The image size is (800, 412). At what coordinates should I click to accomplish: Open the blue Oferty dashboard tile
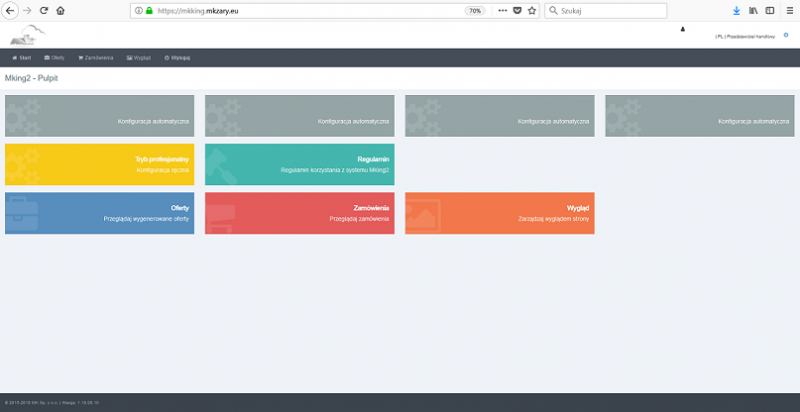[x=99, y=212]
